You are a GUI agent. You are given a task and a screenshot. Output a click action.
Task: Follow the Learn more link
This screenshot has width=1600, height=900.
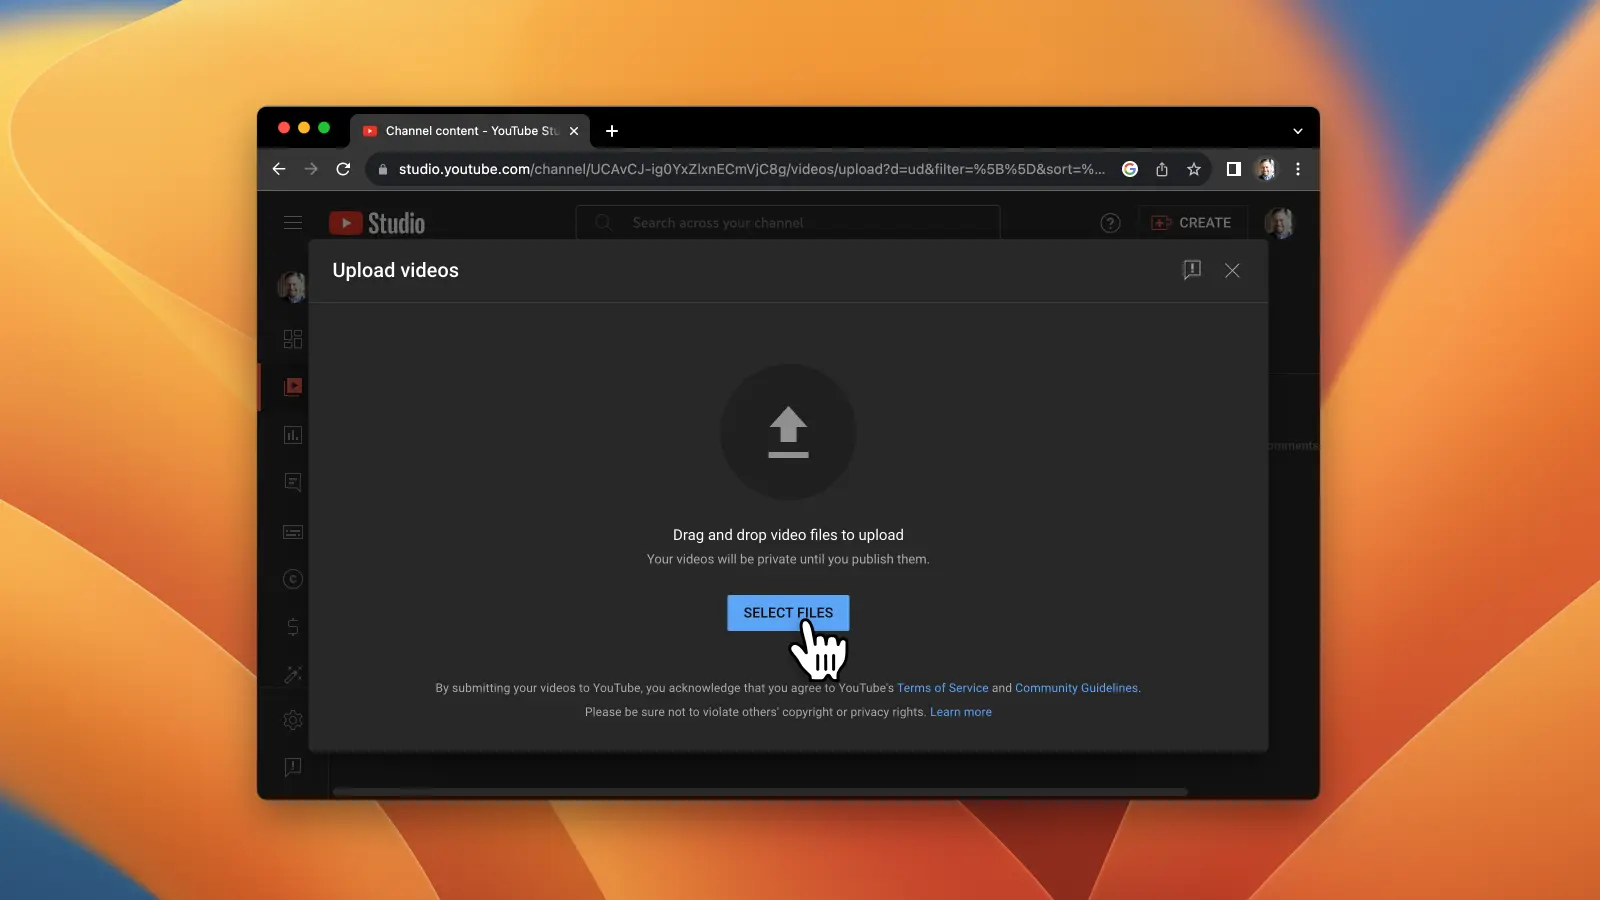point(961,712)
